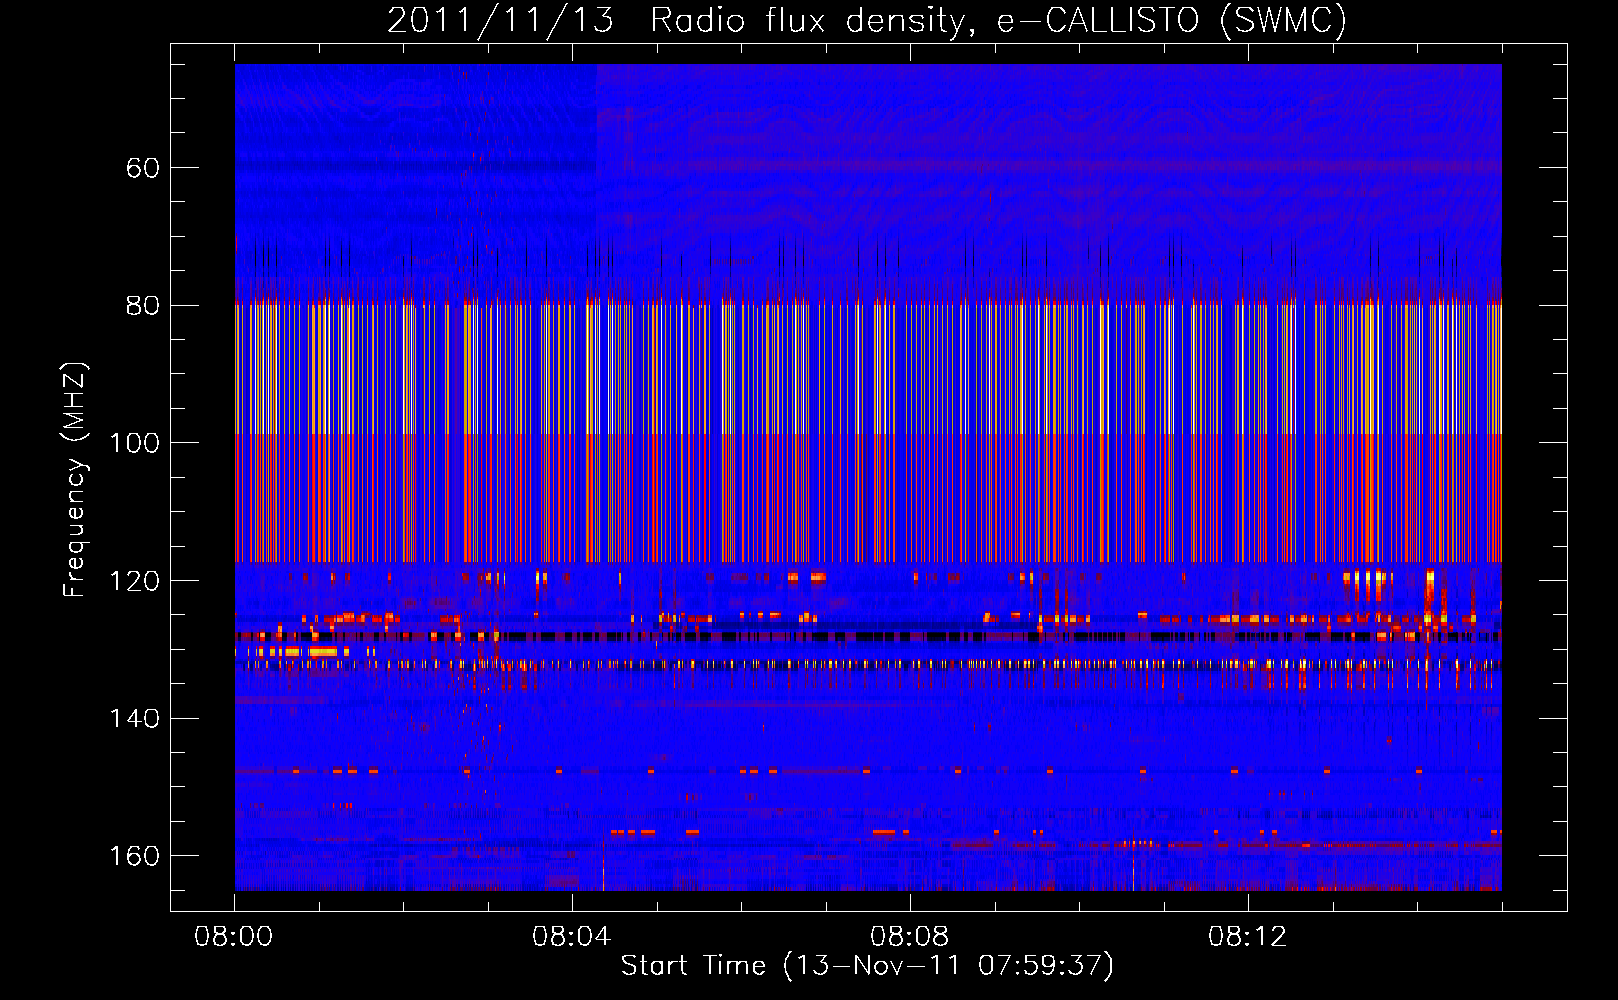Click the 08:00 time axis label
The width and height of the screenshot is (1618, 1000).
pyautogui.click(x=234, y=937)
